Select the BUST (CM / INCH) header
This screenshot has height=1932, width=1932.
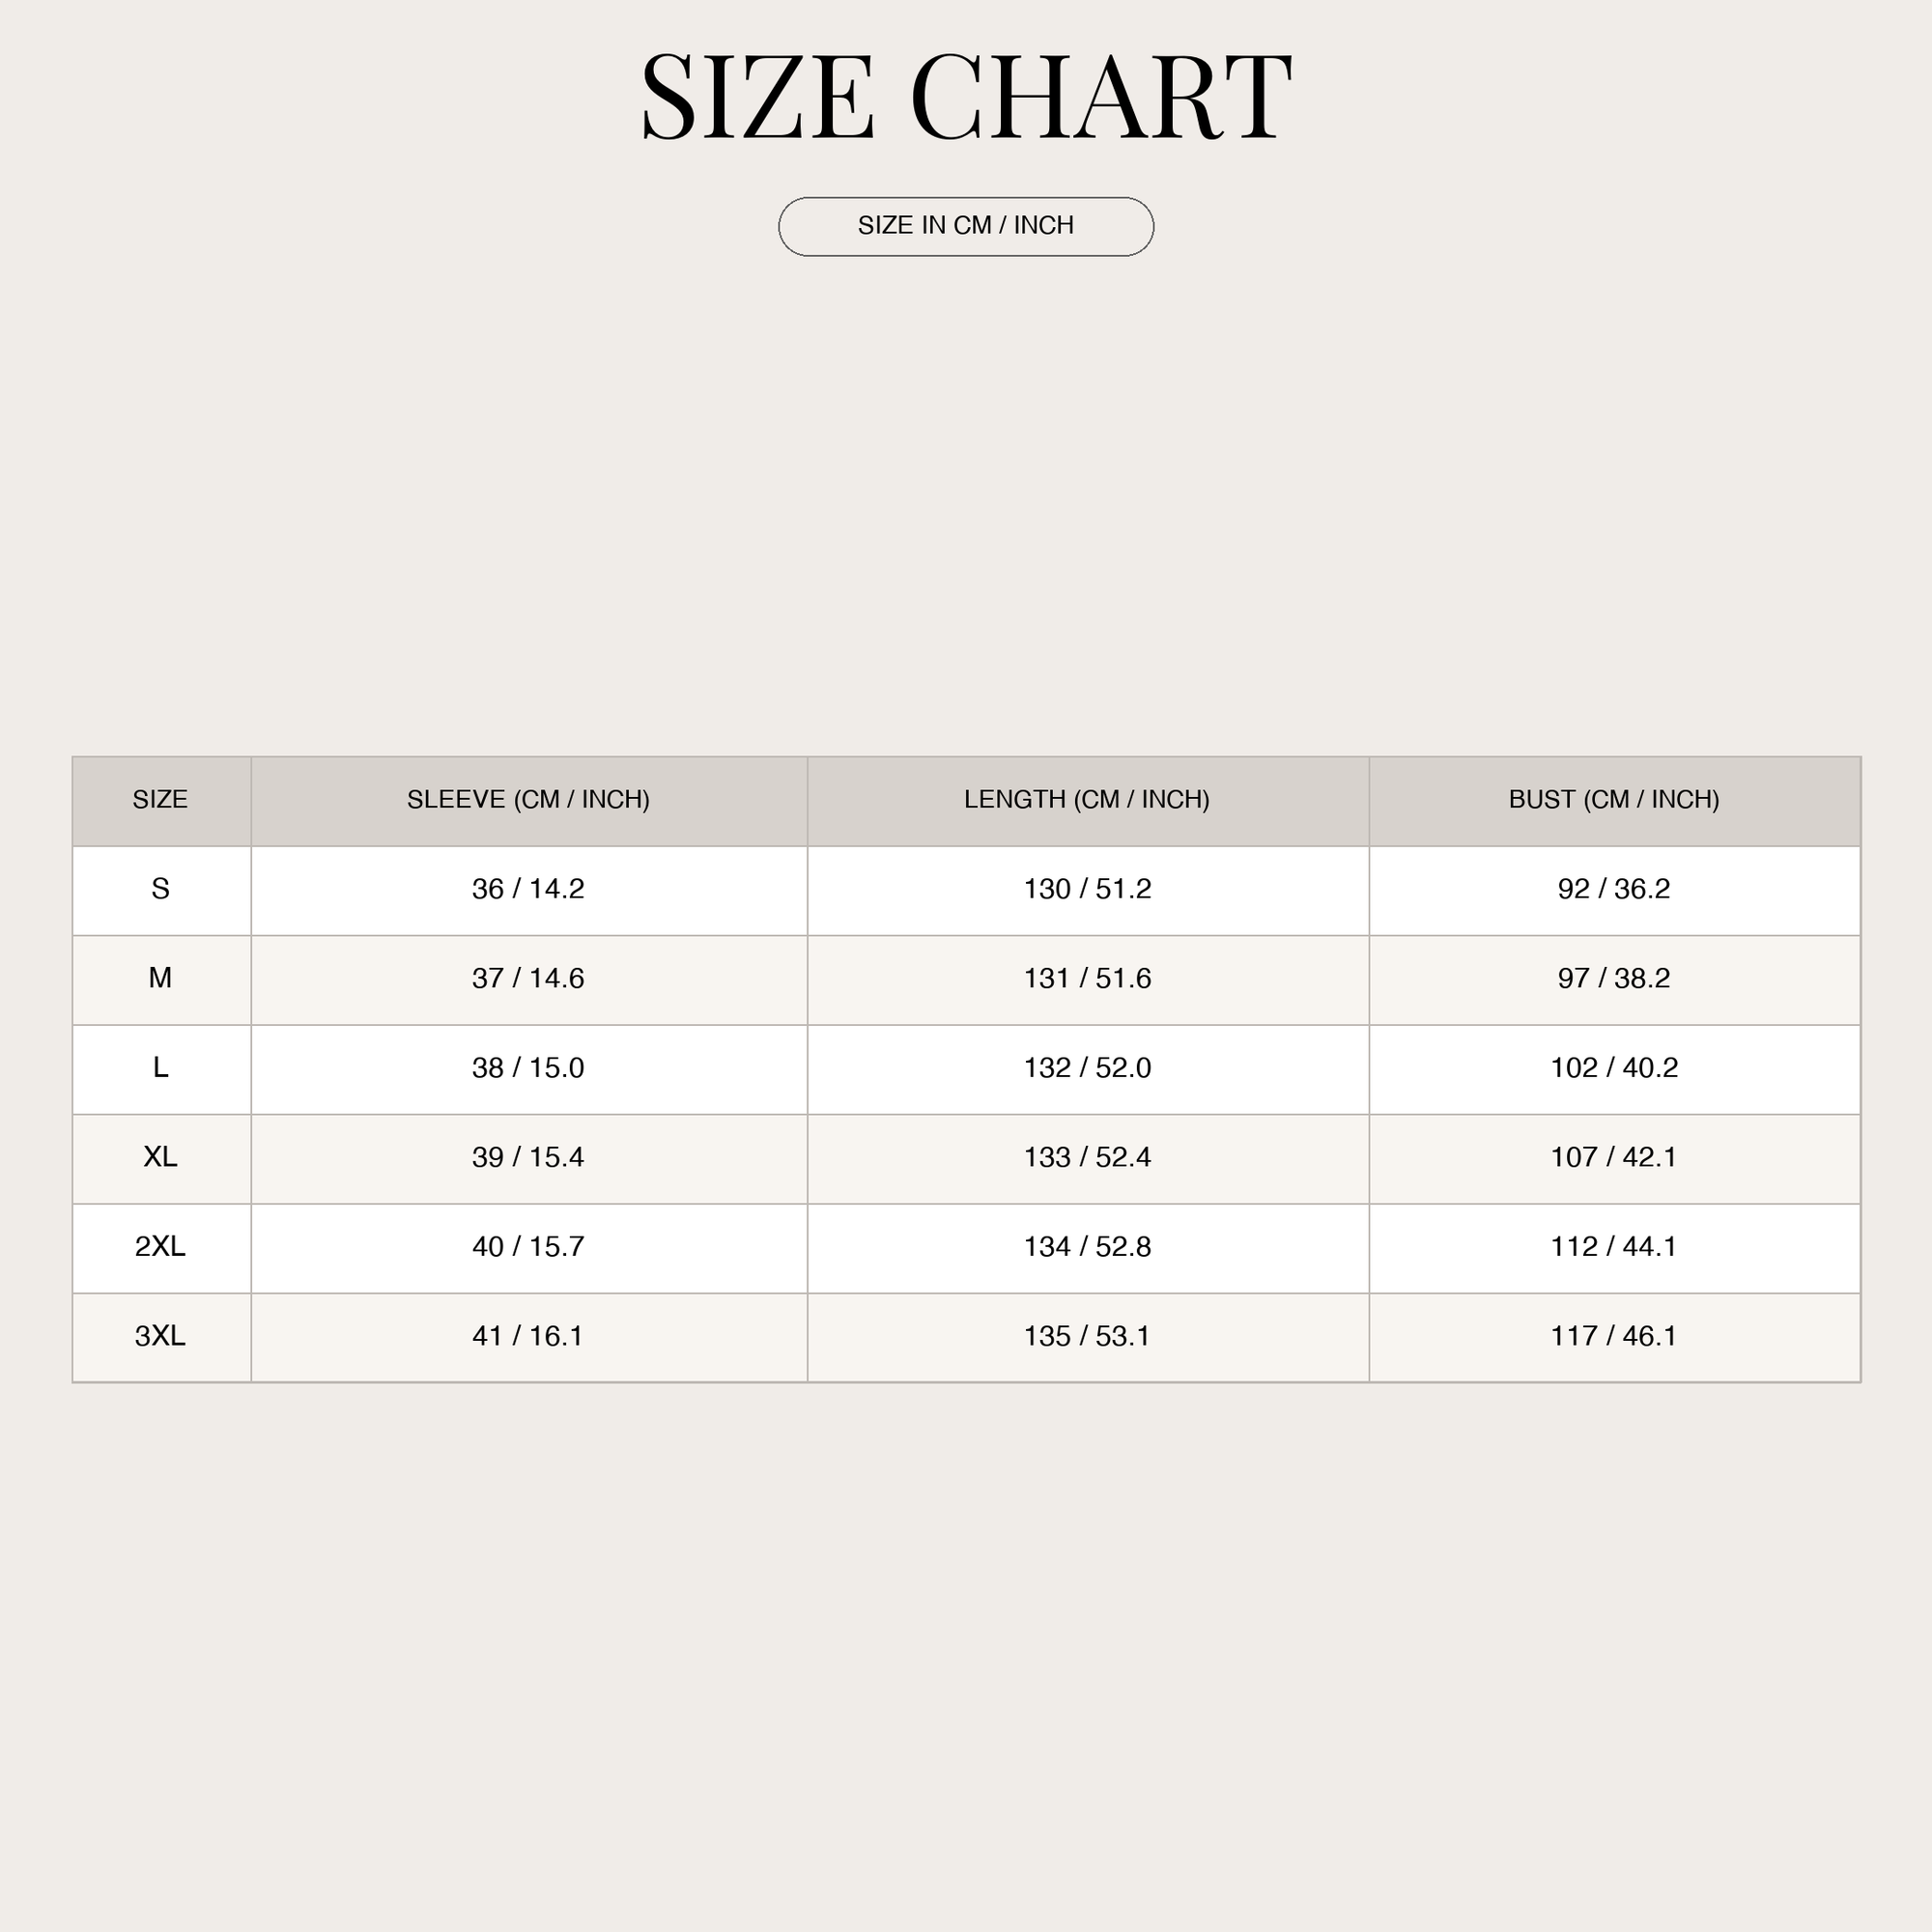pyautogui.click(x=1614, y=799)
